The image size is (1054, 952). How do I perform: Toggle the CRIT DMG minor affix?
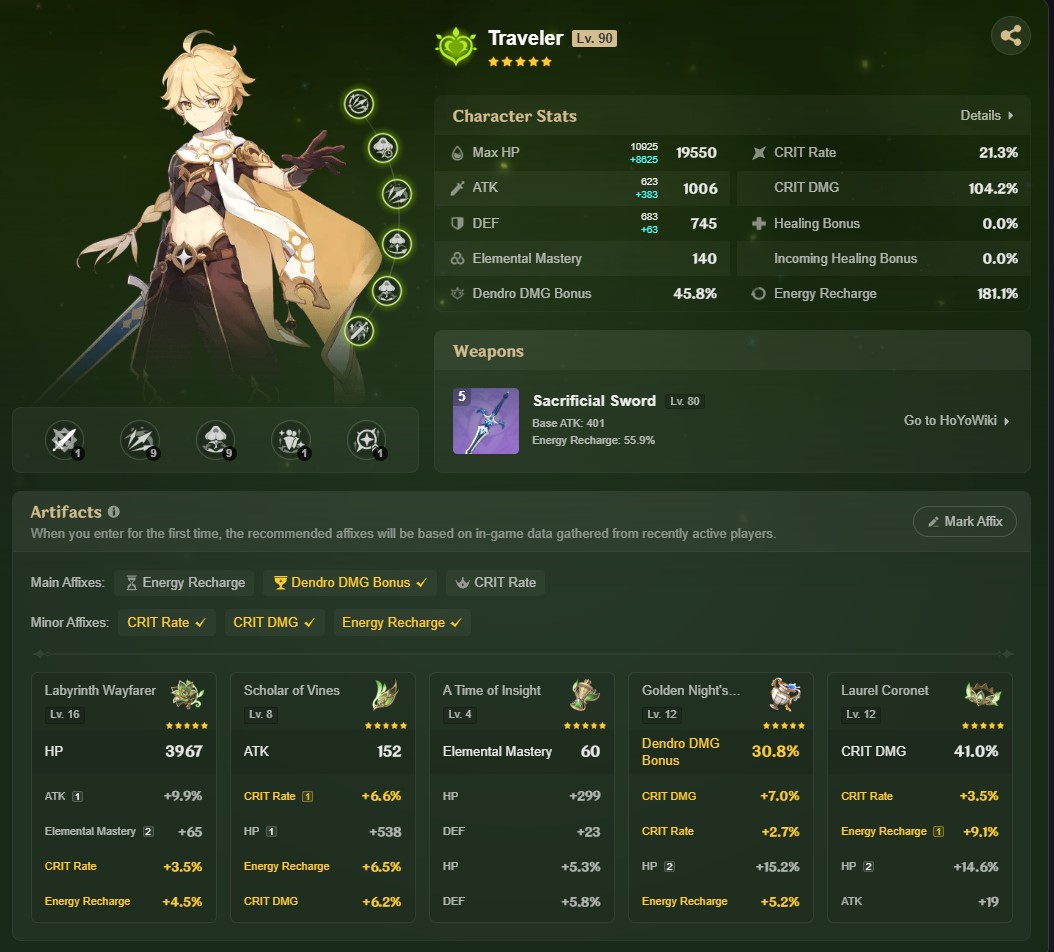274,623
